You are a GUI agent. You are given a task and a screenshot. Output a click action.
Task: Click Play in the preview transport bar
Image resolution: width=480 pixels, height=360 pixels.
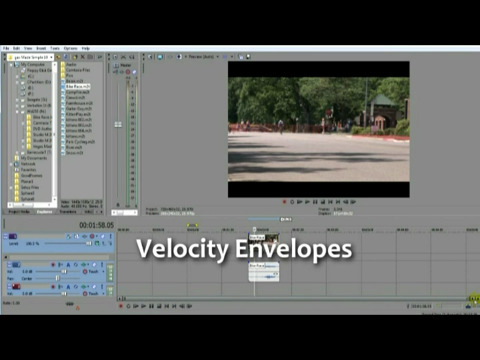point(307,202)
